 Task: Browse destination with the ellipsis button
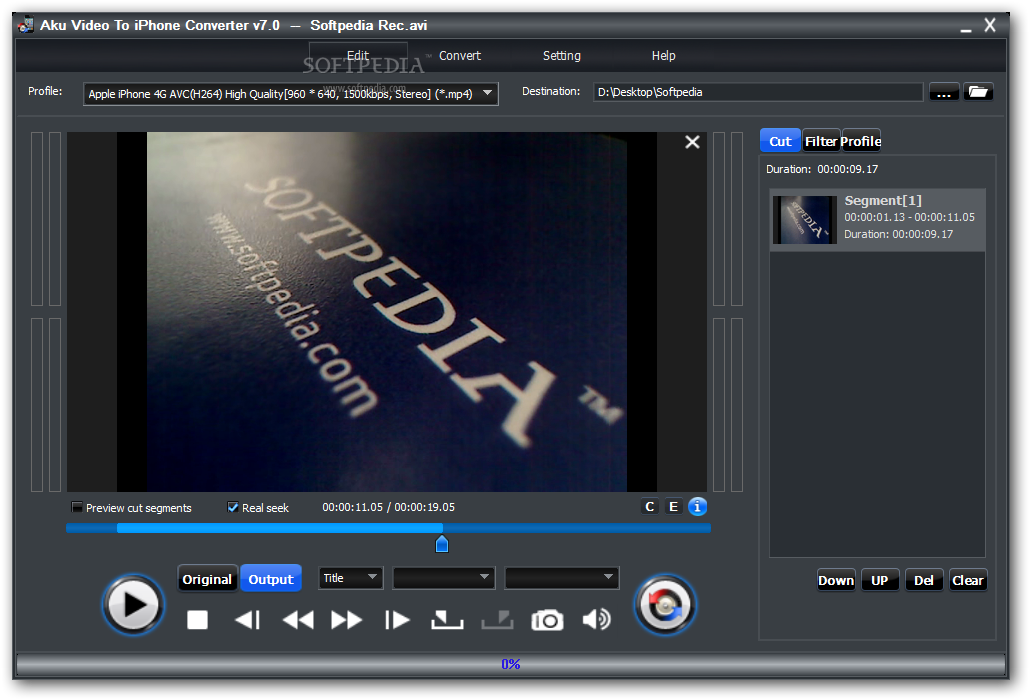(x=944, y=92)
